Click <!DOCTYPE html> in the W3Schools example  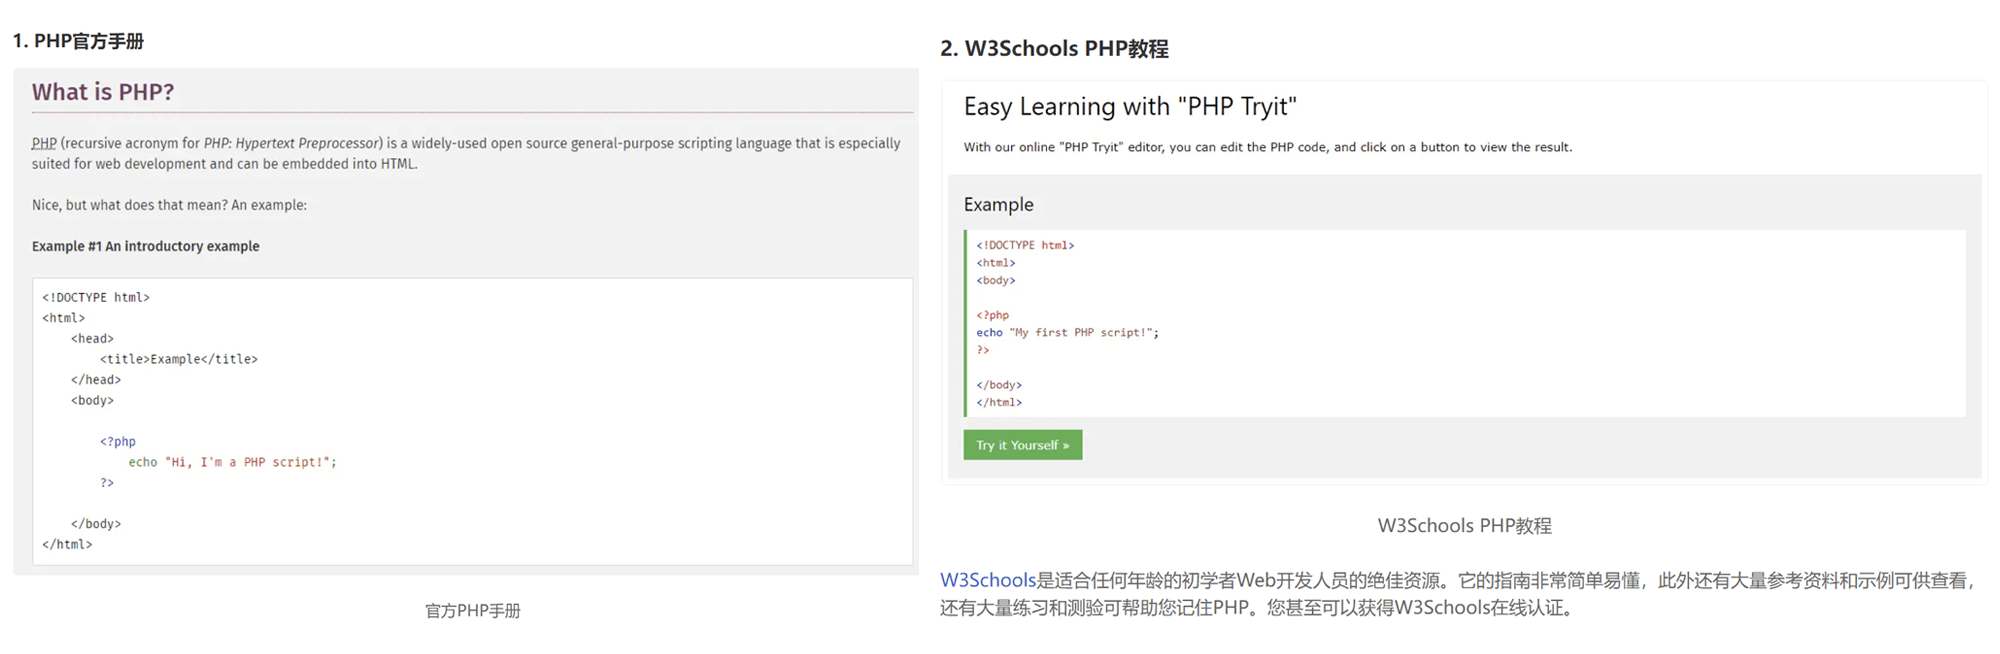1025,245
